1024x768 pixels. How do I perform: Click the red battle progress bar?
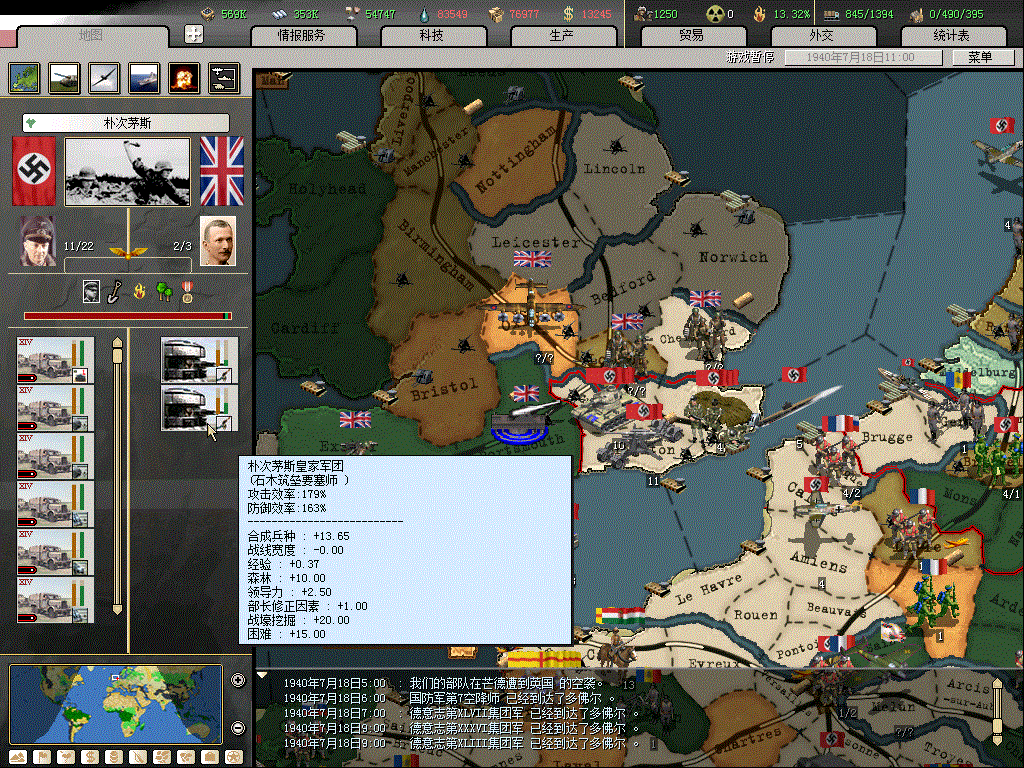pos(128,316)
